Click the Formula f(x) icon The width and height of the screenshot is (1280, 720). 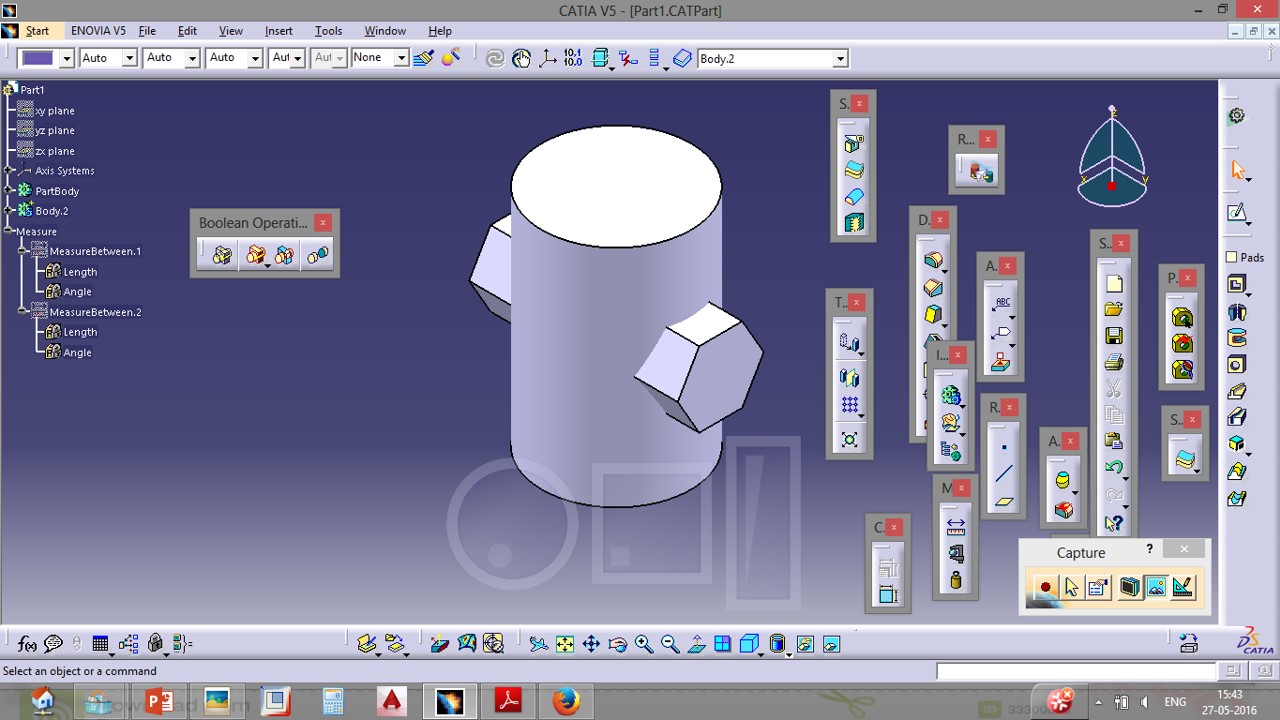[27, 644]
